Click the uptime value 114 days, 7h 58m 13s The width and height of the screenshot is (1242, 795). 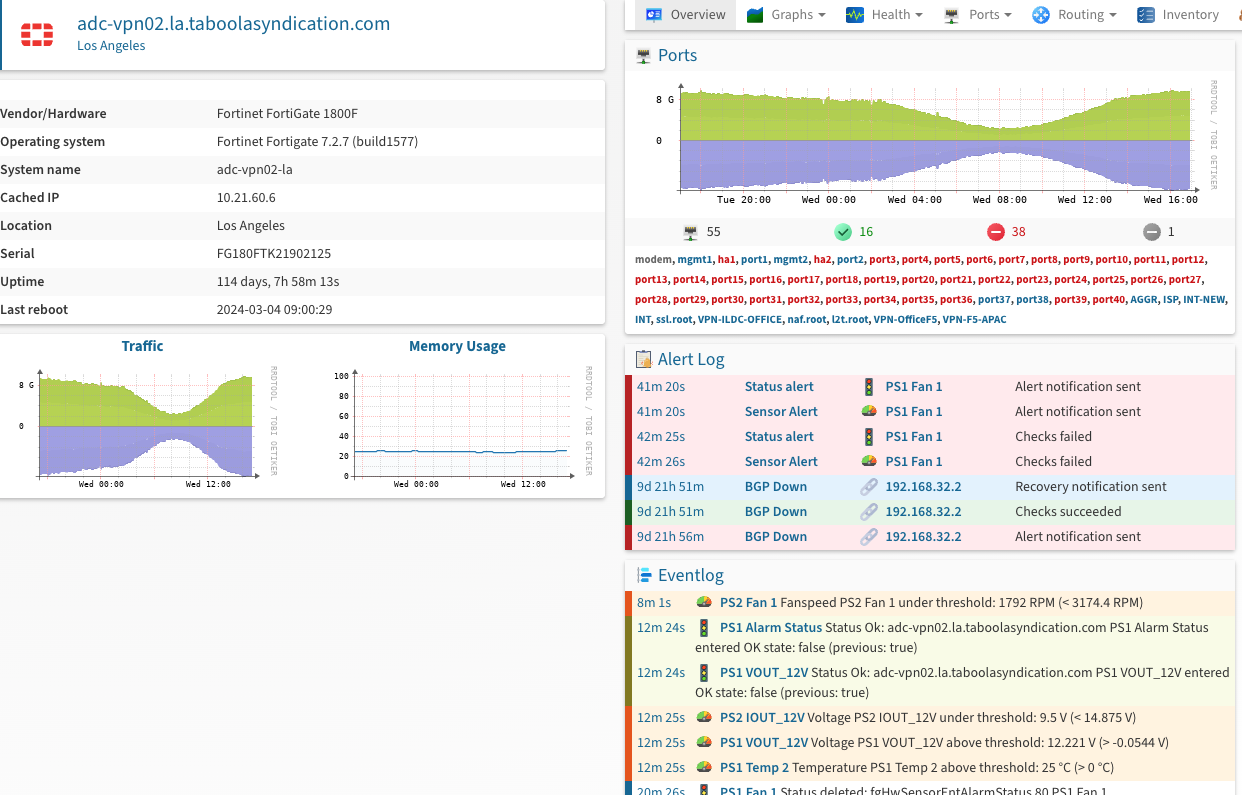point(278,282)
